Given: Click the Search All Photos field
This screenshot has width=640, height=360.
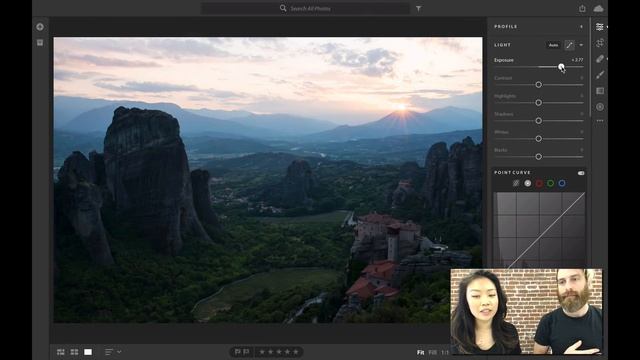Looking at the screenshot, I should [x=305, y=9].
